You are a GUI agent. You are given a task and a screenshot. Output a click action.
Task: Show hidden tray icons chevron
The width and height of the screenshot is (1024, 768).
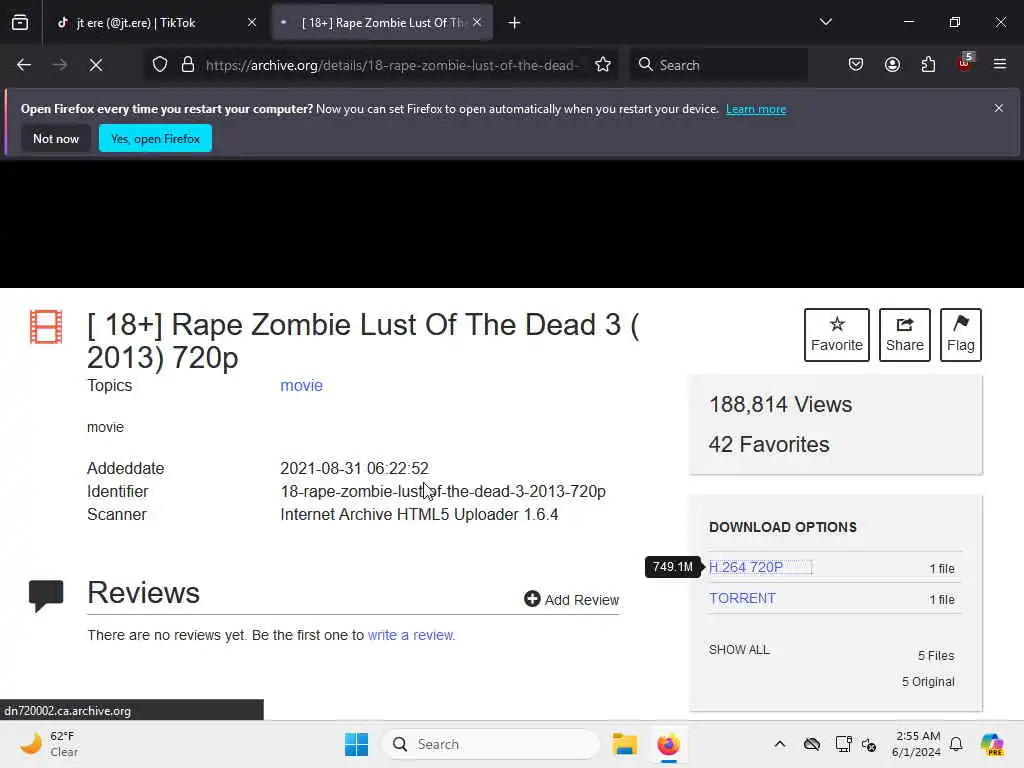780,744
